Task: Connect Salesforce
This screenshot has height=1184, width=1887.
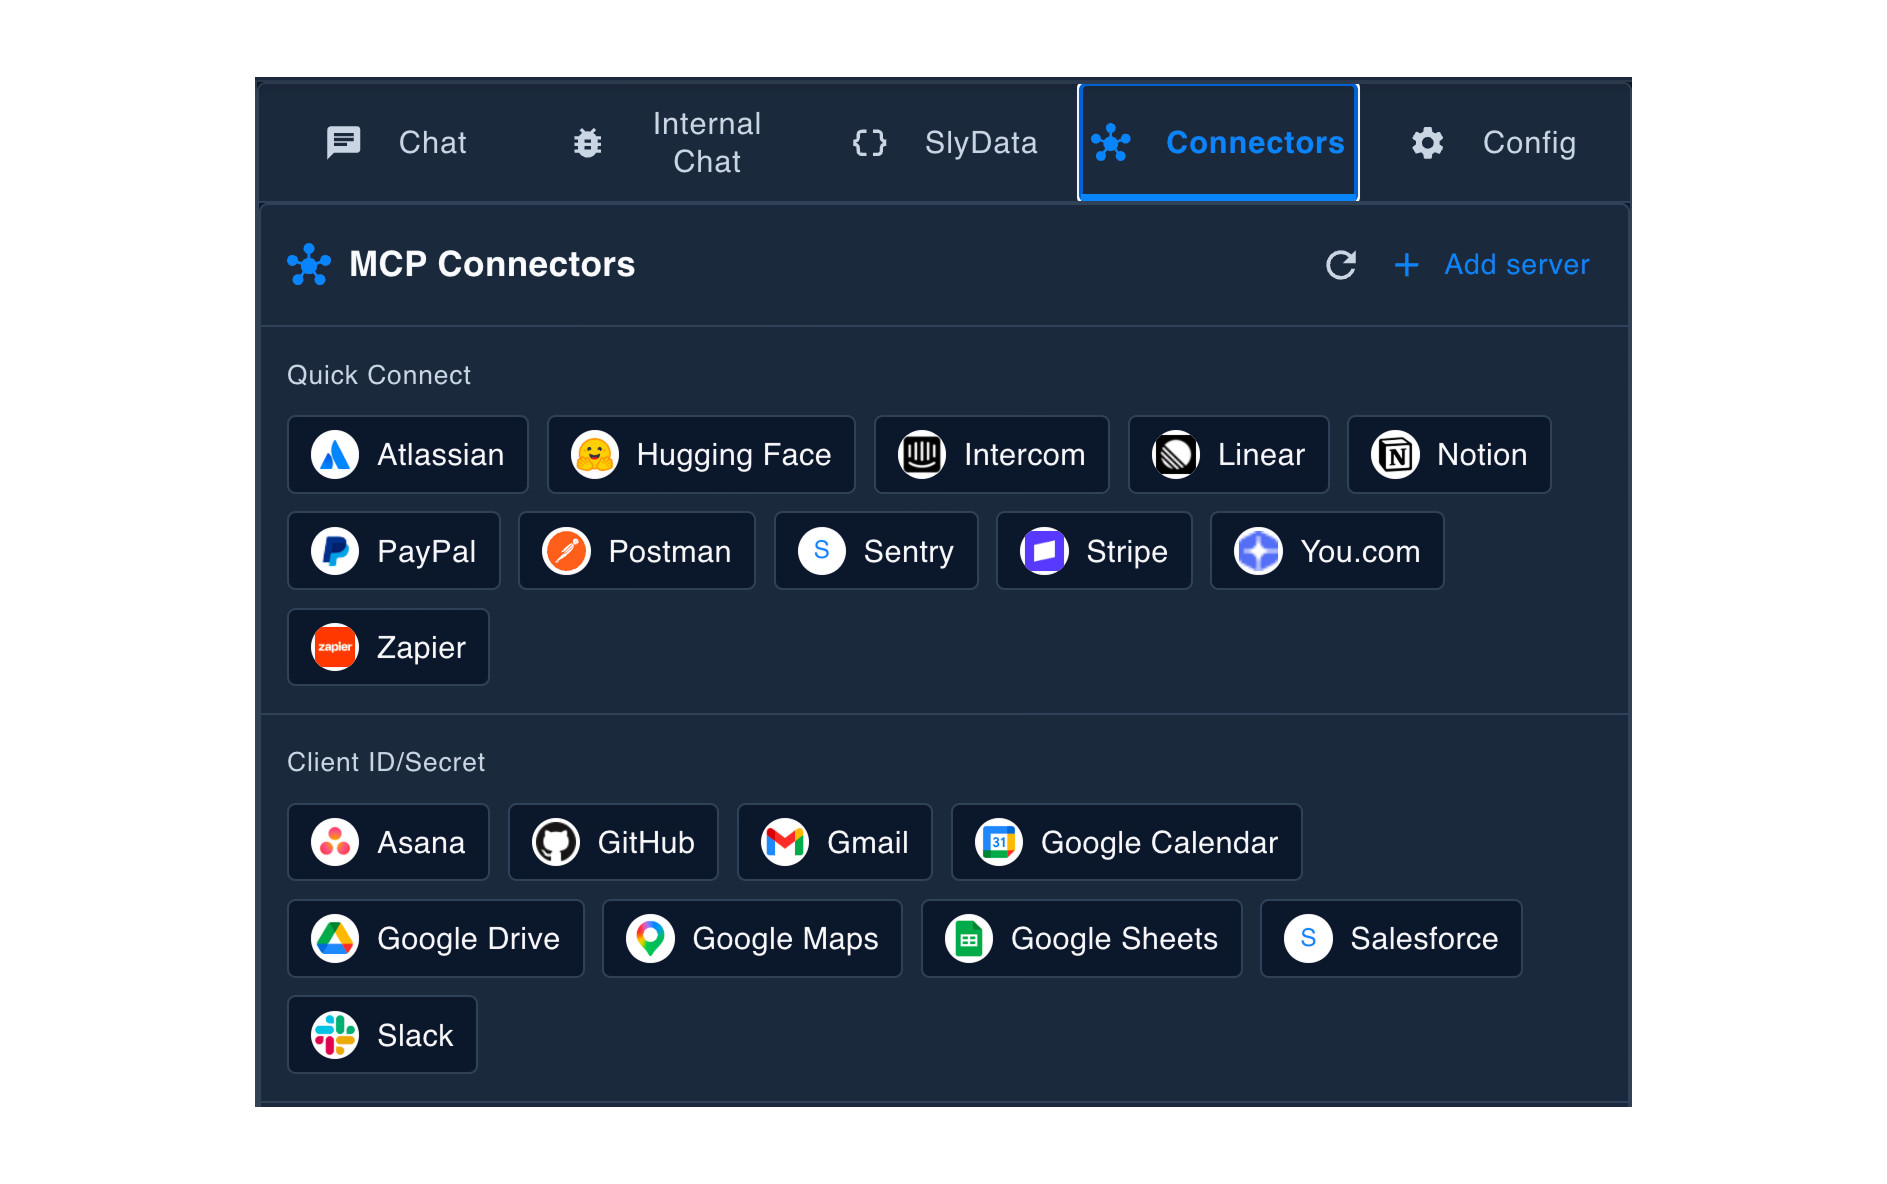Action: click(x=1391, y=938)
